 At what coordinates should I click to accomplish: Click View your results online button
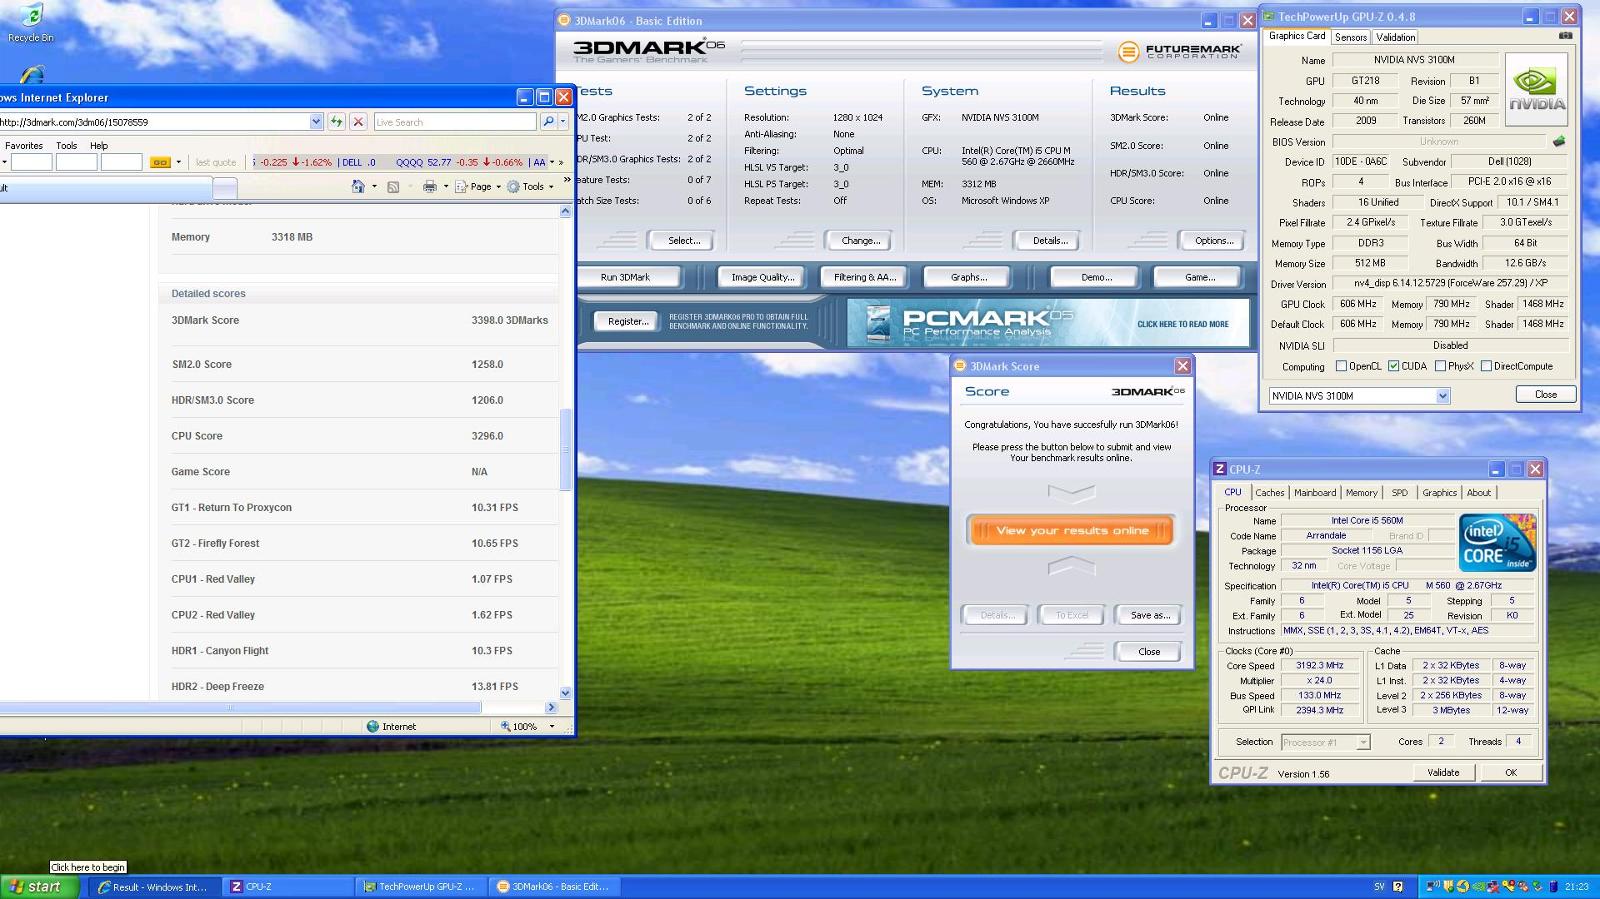point(1071,530)
